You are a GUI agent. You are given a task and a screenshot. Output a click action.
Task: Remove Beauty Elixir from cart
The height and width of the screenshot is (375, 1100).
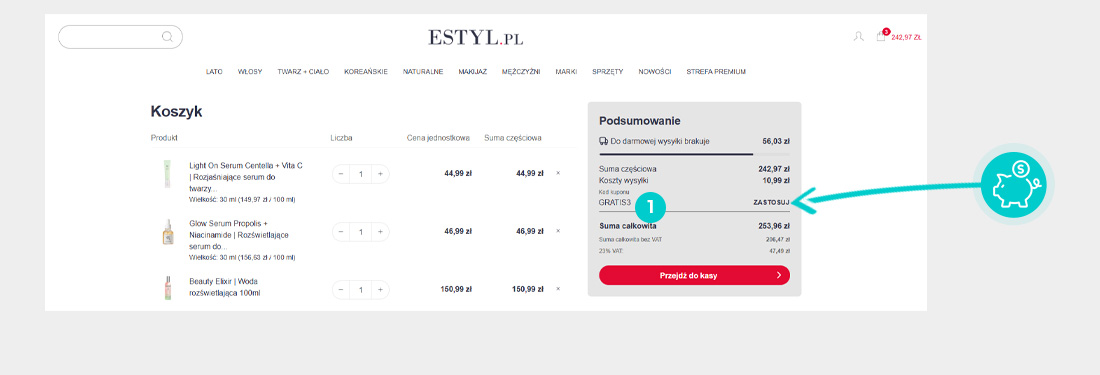tap(558, 289)
